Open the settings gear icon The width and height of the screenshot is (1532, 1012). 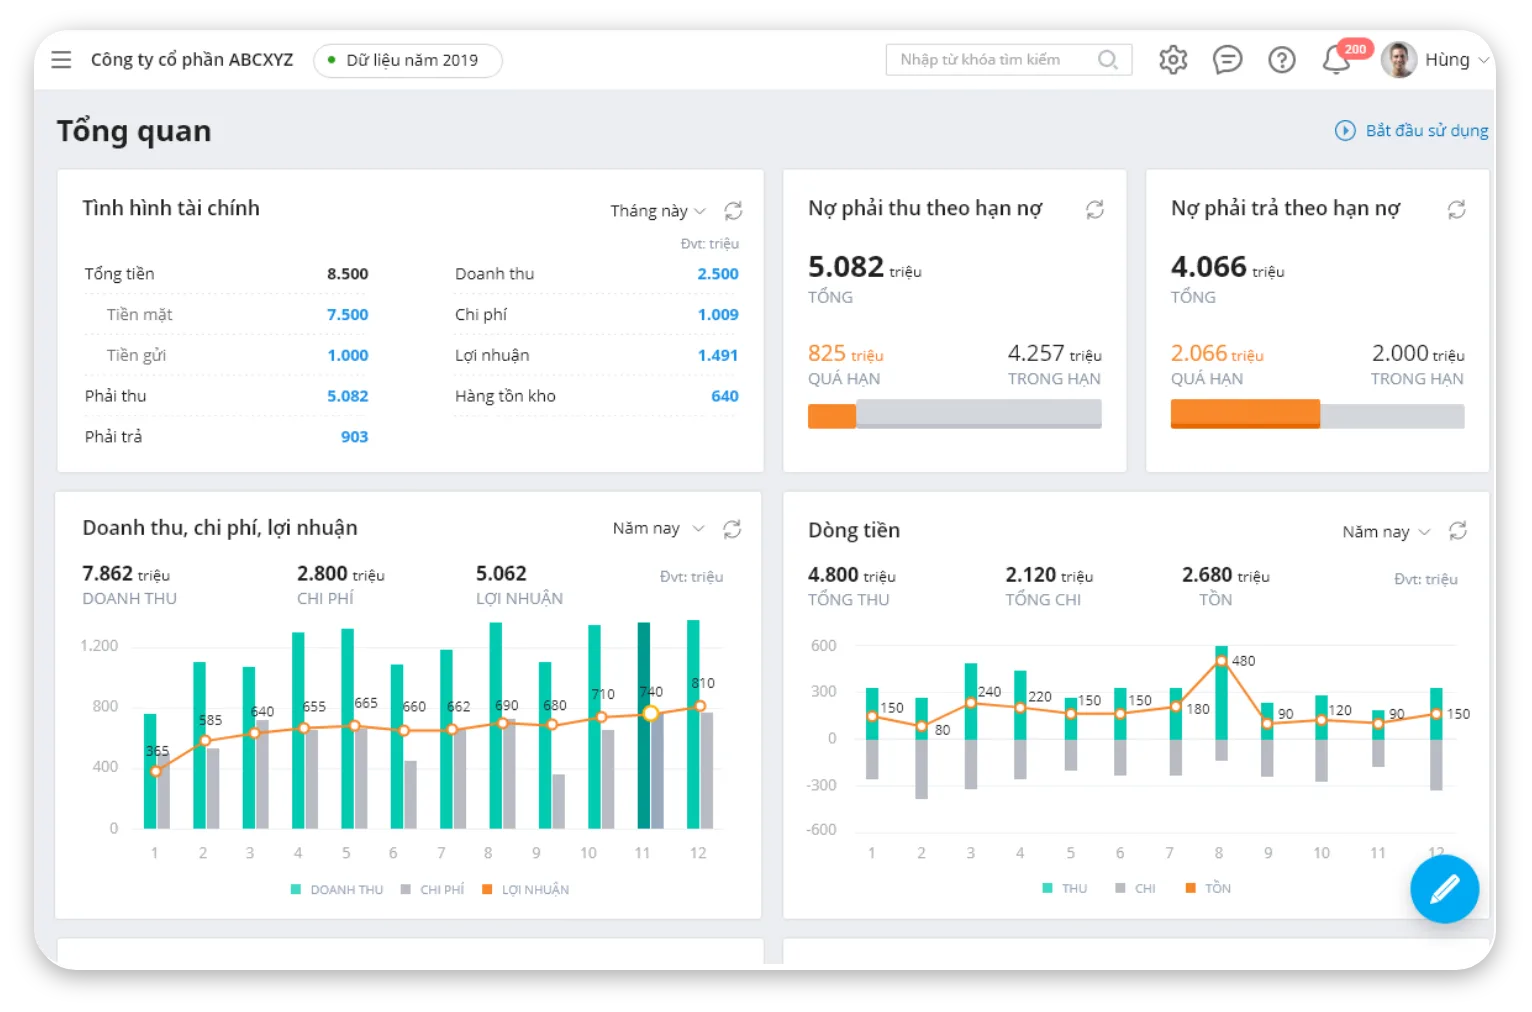pos(1172,60)
